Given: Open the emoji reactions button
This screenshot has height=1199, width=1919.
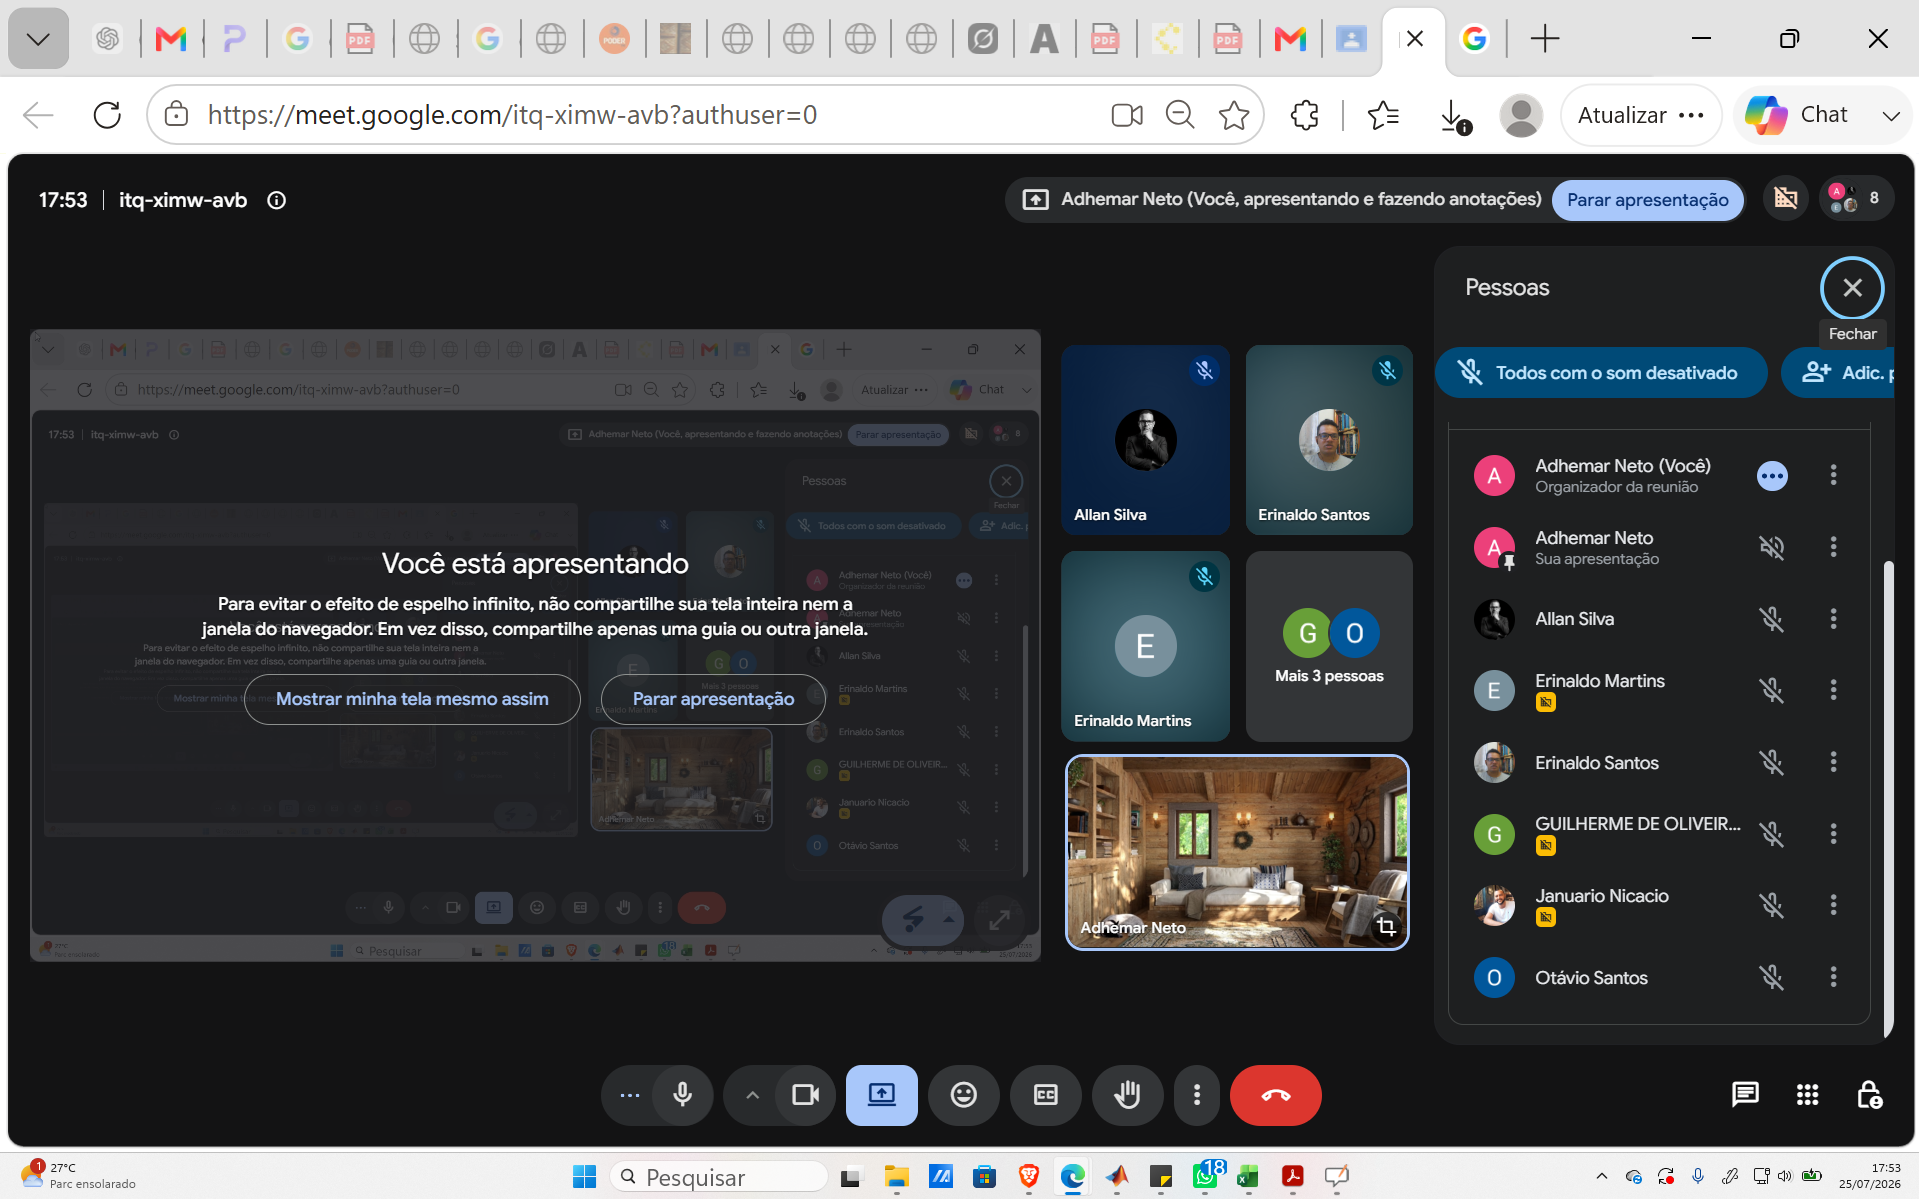Looking at the screenshot, I should click(963, 1095).
